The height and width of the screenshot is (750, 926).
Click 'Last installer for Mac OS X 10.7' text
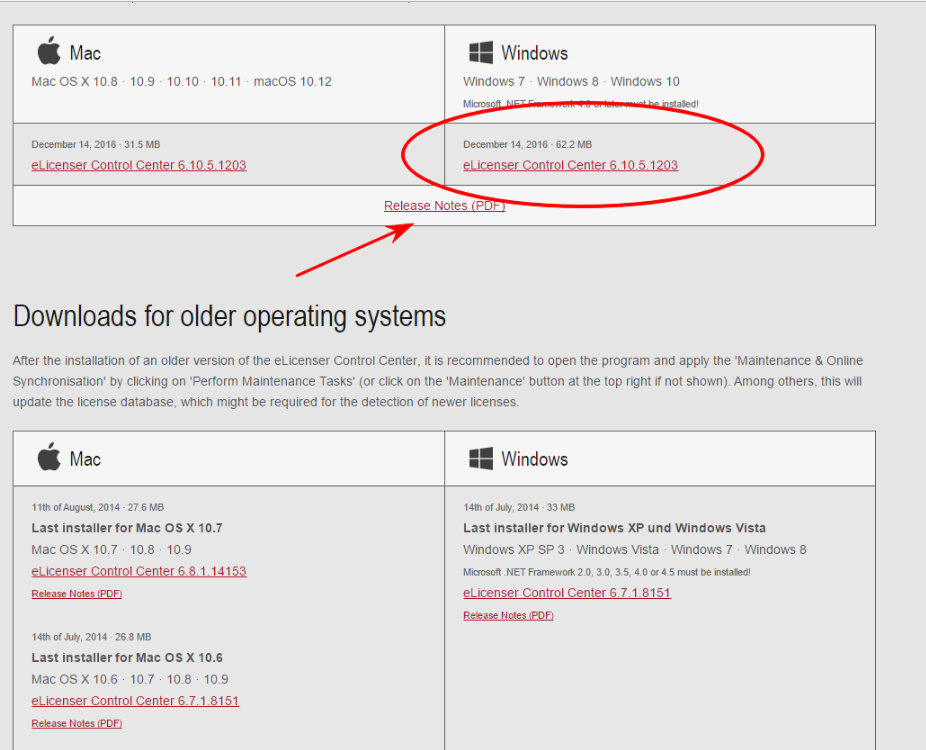pyautogui.click(x=127, y=528)
